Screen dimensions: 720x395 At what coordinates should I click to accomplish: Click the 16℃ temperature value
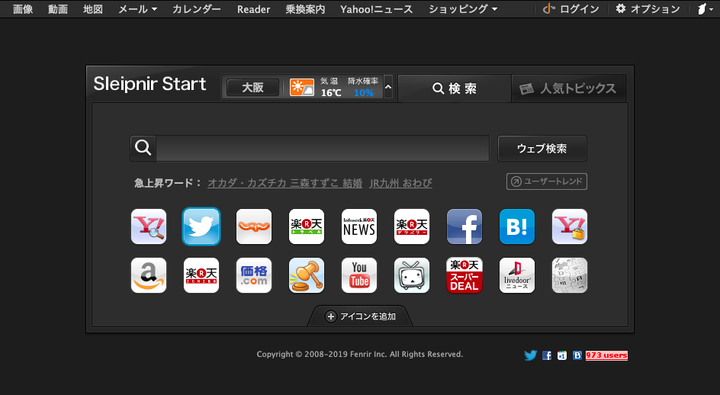(x=331, y=92)
